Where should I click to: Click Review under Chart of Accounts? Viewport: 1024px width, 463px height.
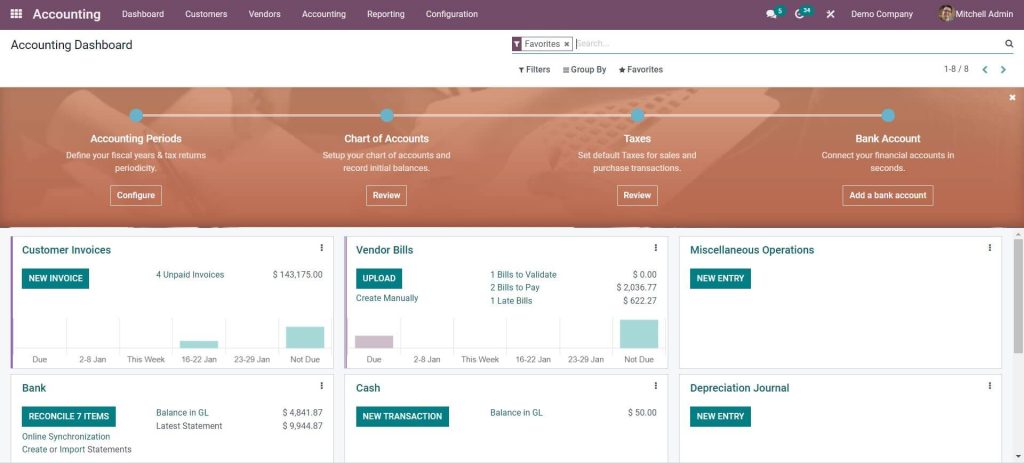(x=387, y=195)
